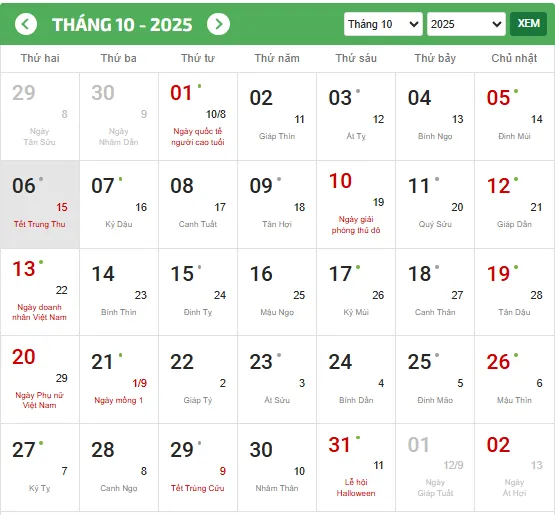Select October 22 Giáp Tý
555x515 pixels.
tap(198, 379)
